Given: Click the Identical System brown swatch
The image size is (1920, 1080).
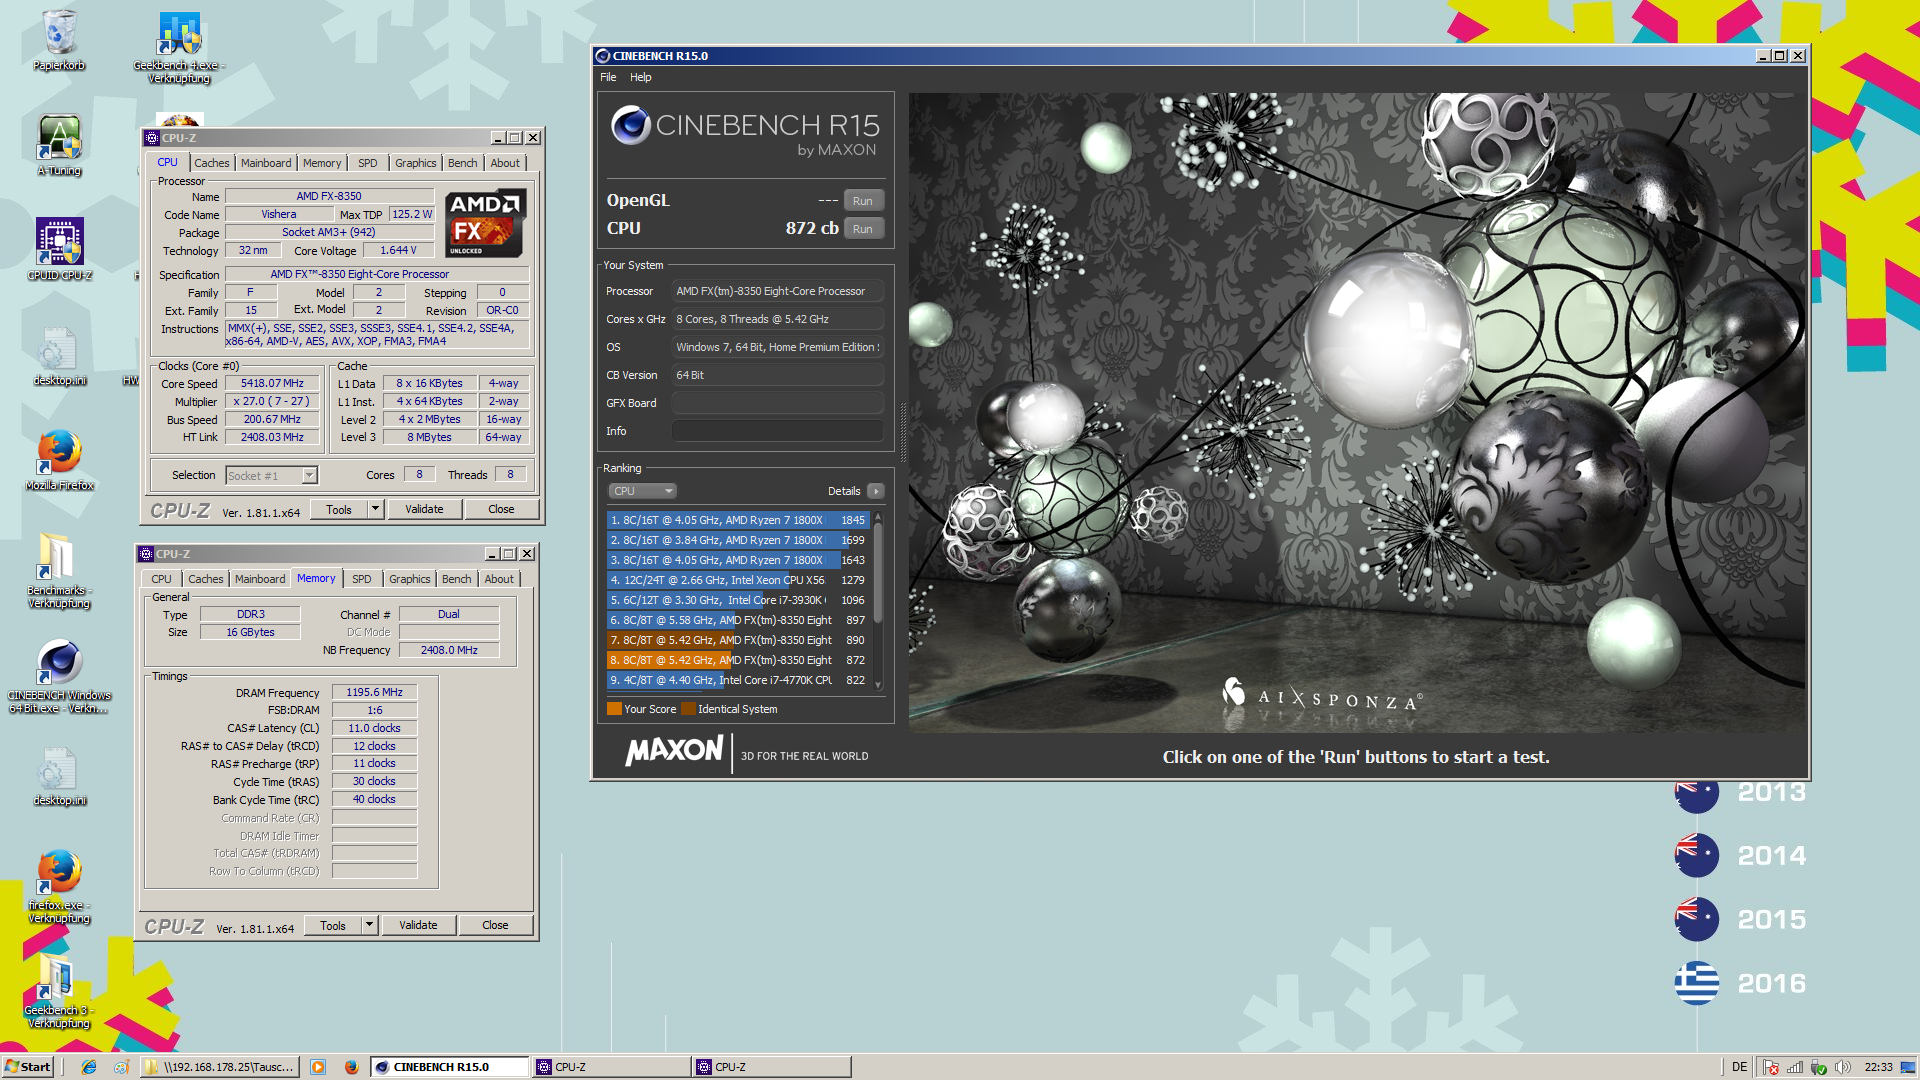Looking at the screenshot, I should tap(688, 709).
